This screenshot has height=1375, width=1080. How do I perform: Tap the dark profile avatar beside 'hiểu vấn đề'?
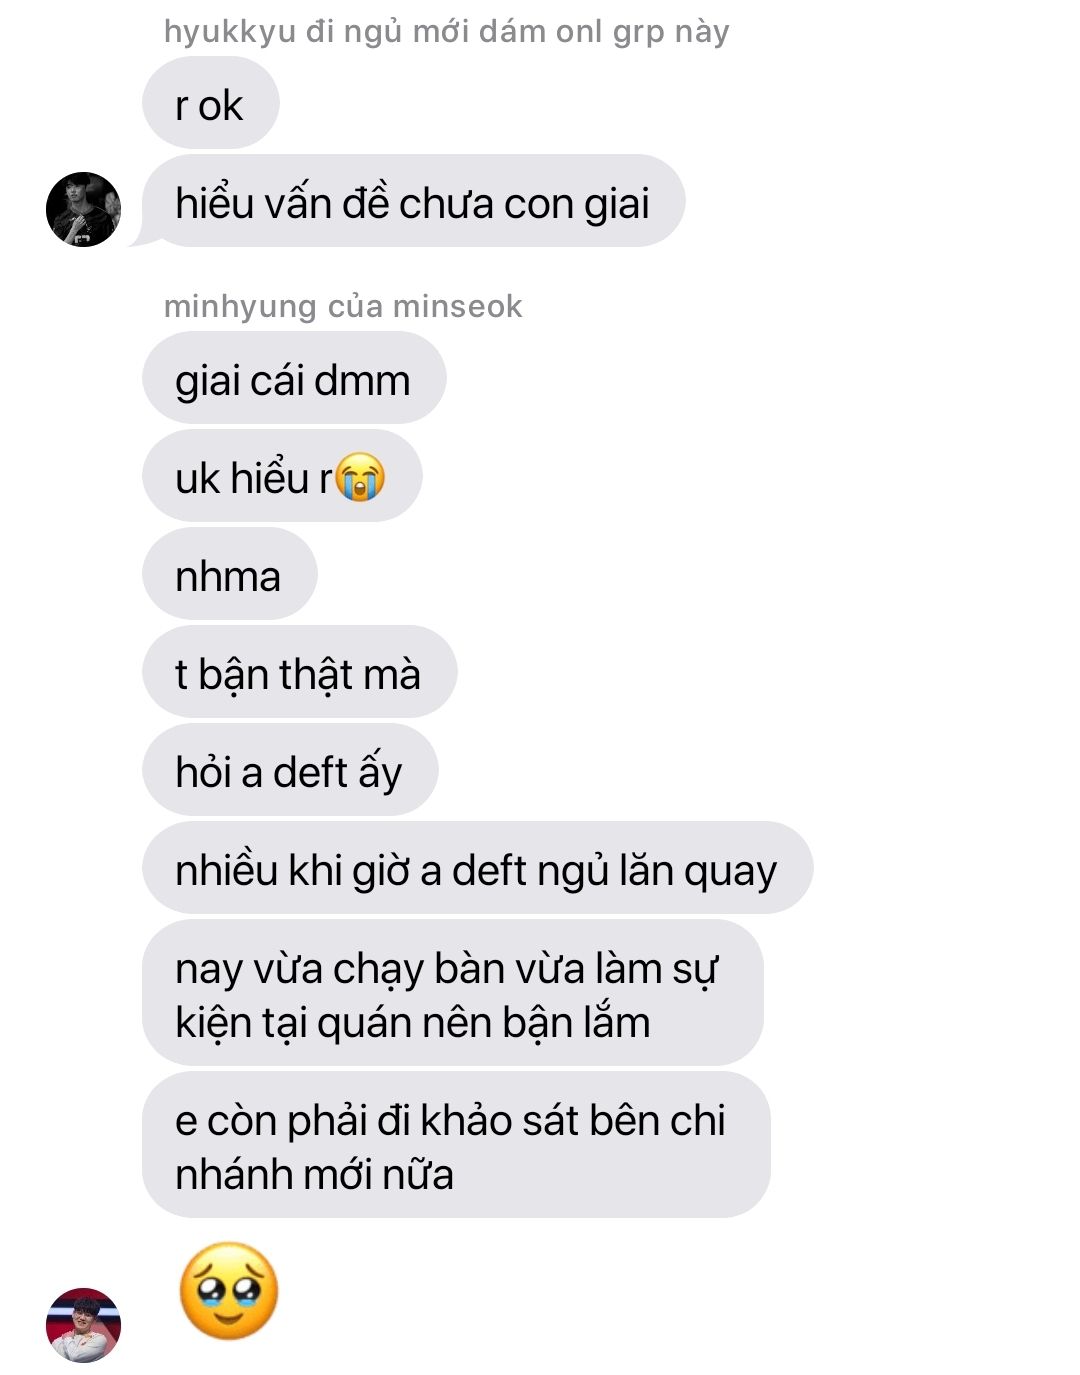tap(83, 209)
